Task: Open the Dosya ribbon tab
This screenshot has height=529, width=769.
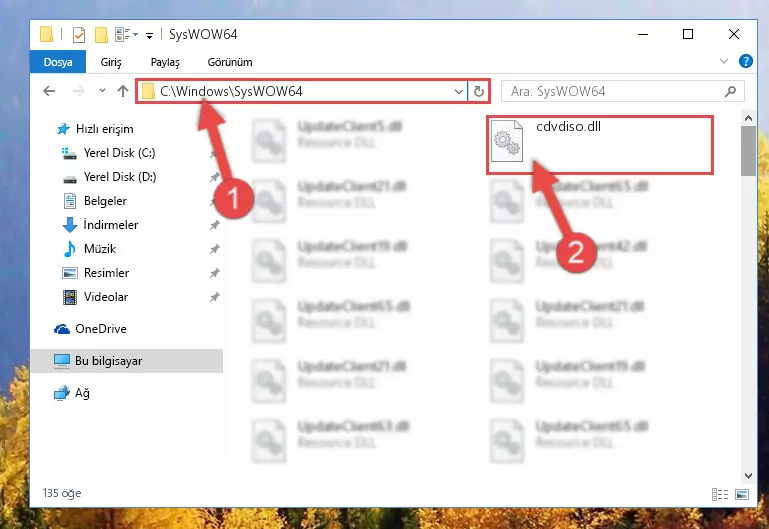Action: click(58, 62)
